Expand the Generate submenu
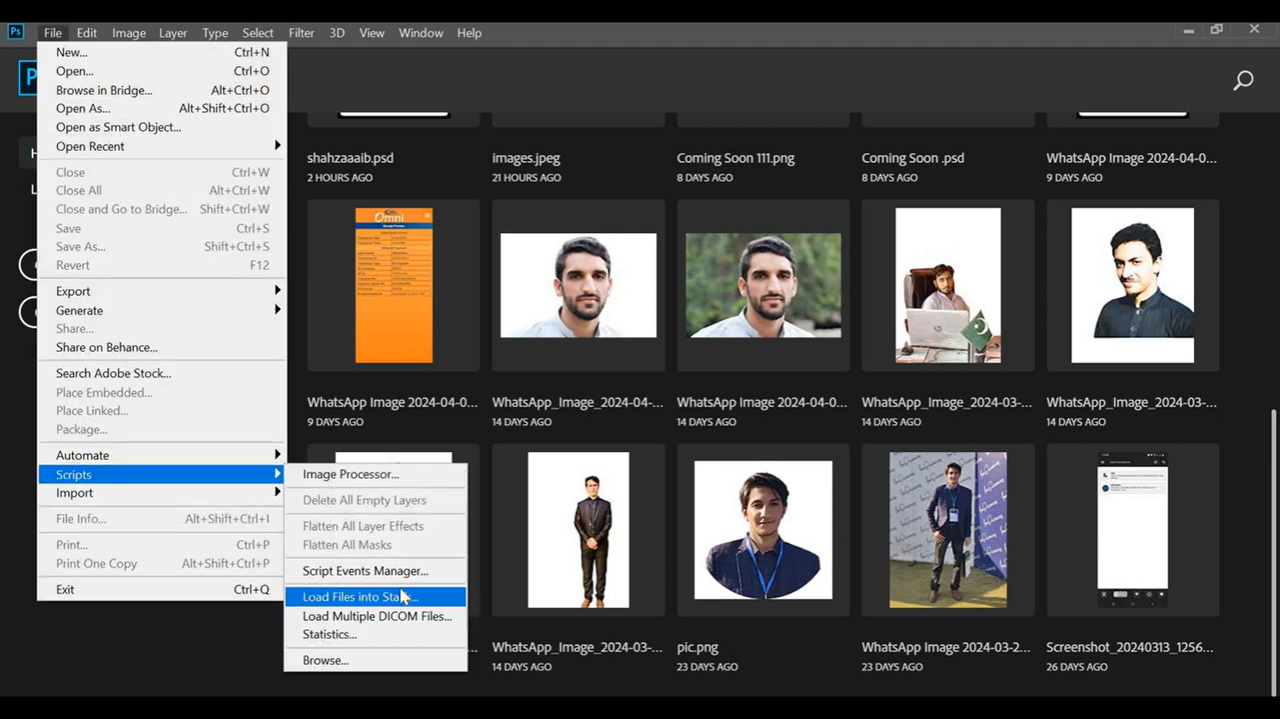 [162, 310]
